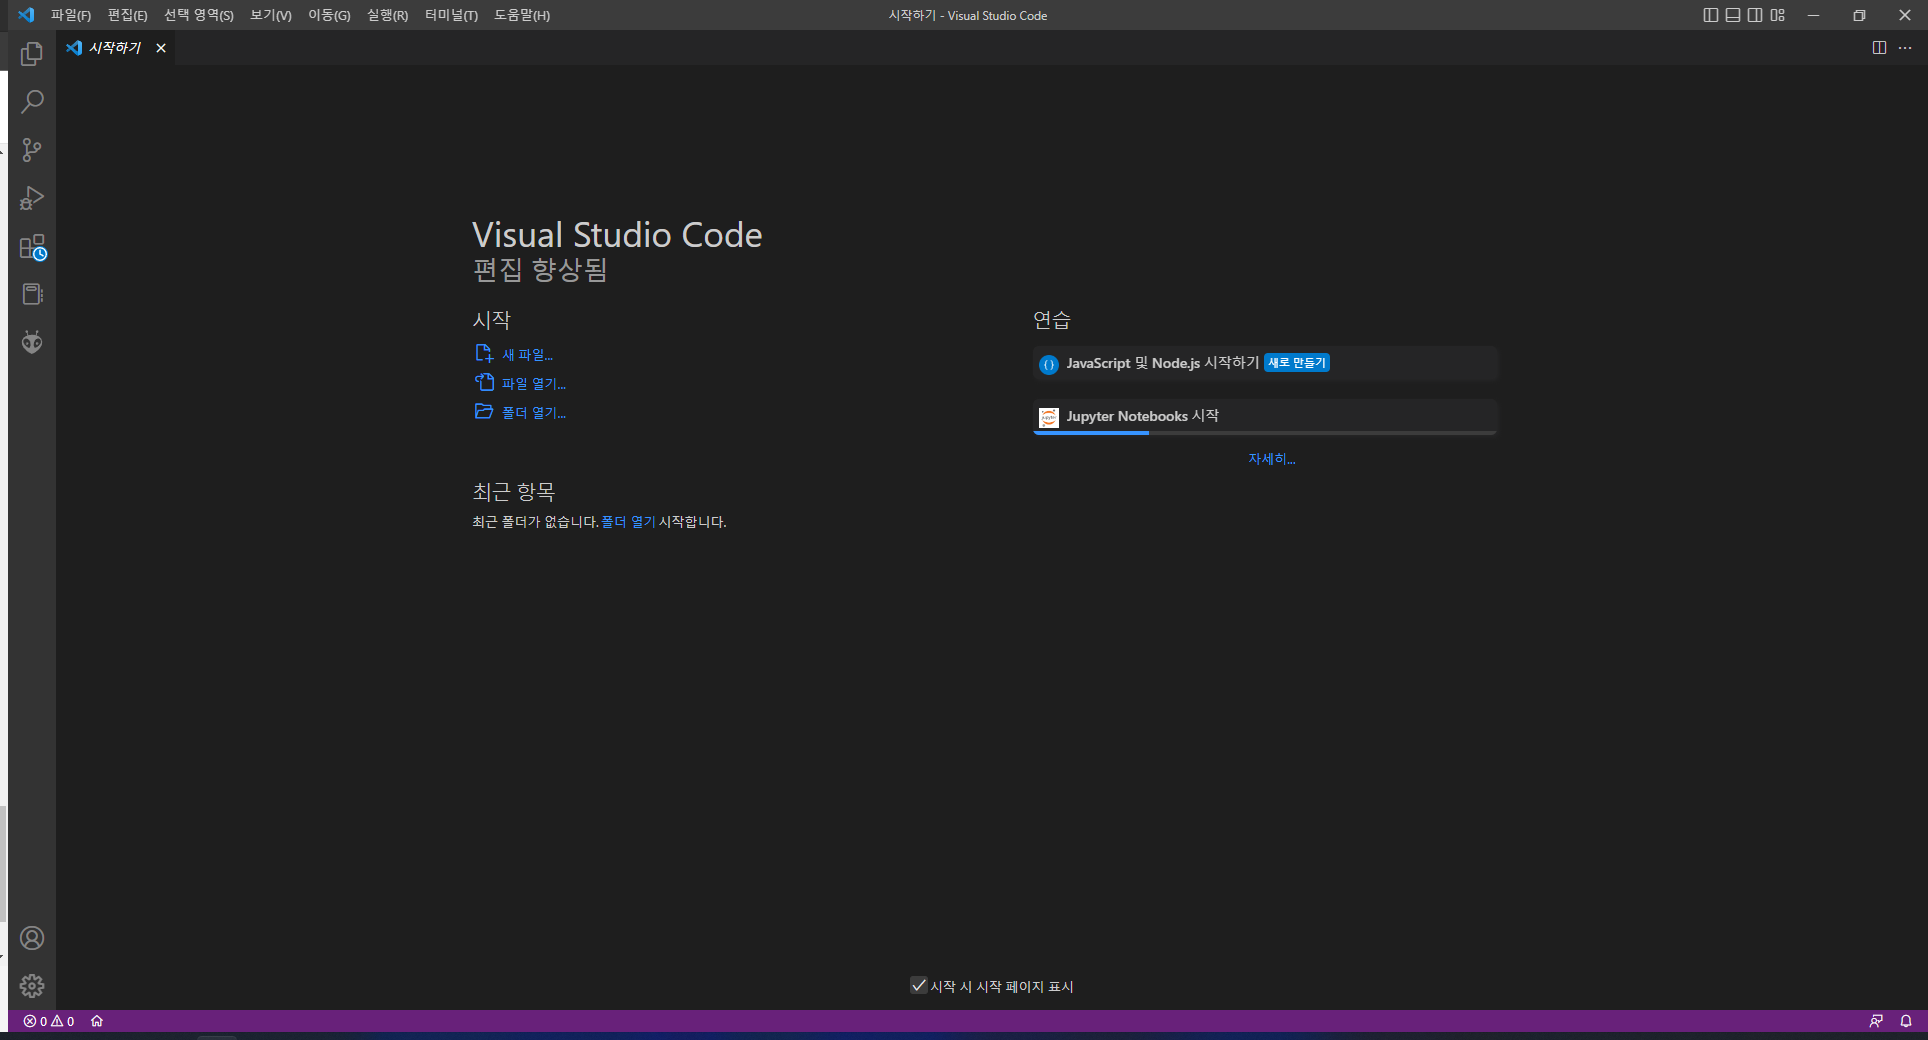Click the 새 파일... link
1928x1040 pixels.
[x=527, y=355]
